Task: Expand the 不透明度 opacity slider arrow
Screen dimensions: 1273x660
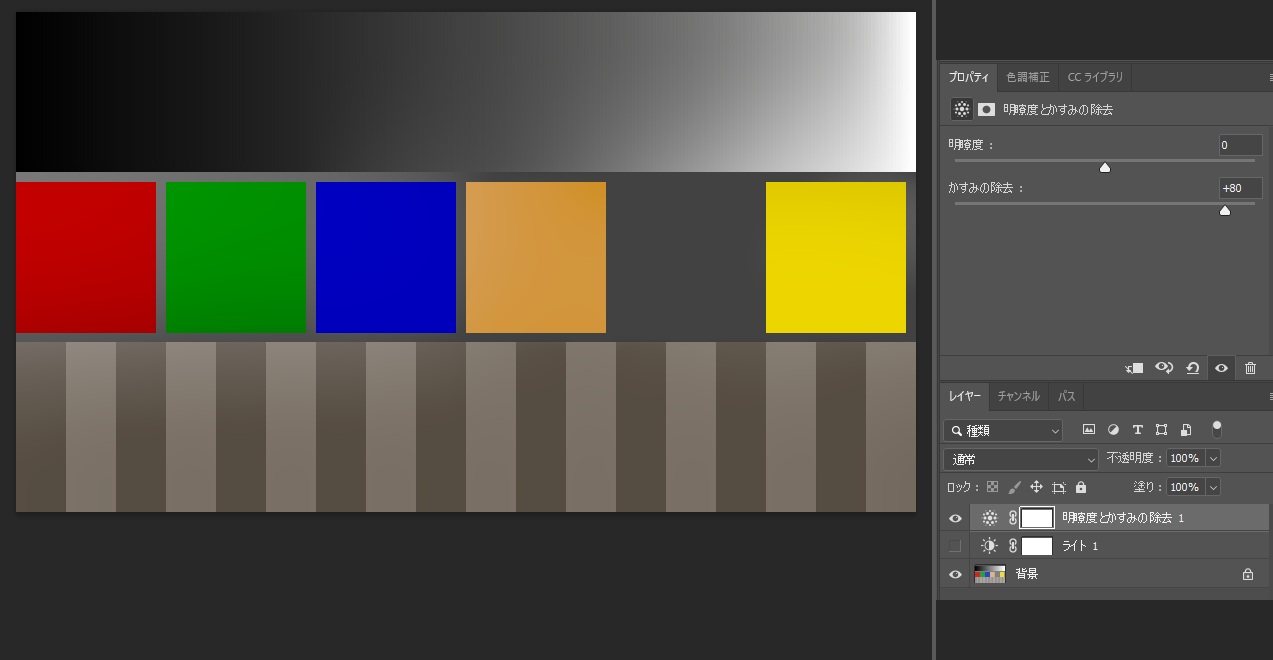Action: (x=1213, y=458)
